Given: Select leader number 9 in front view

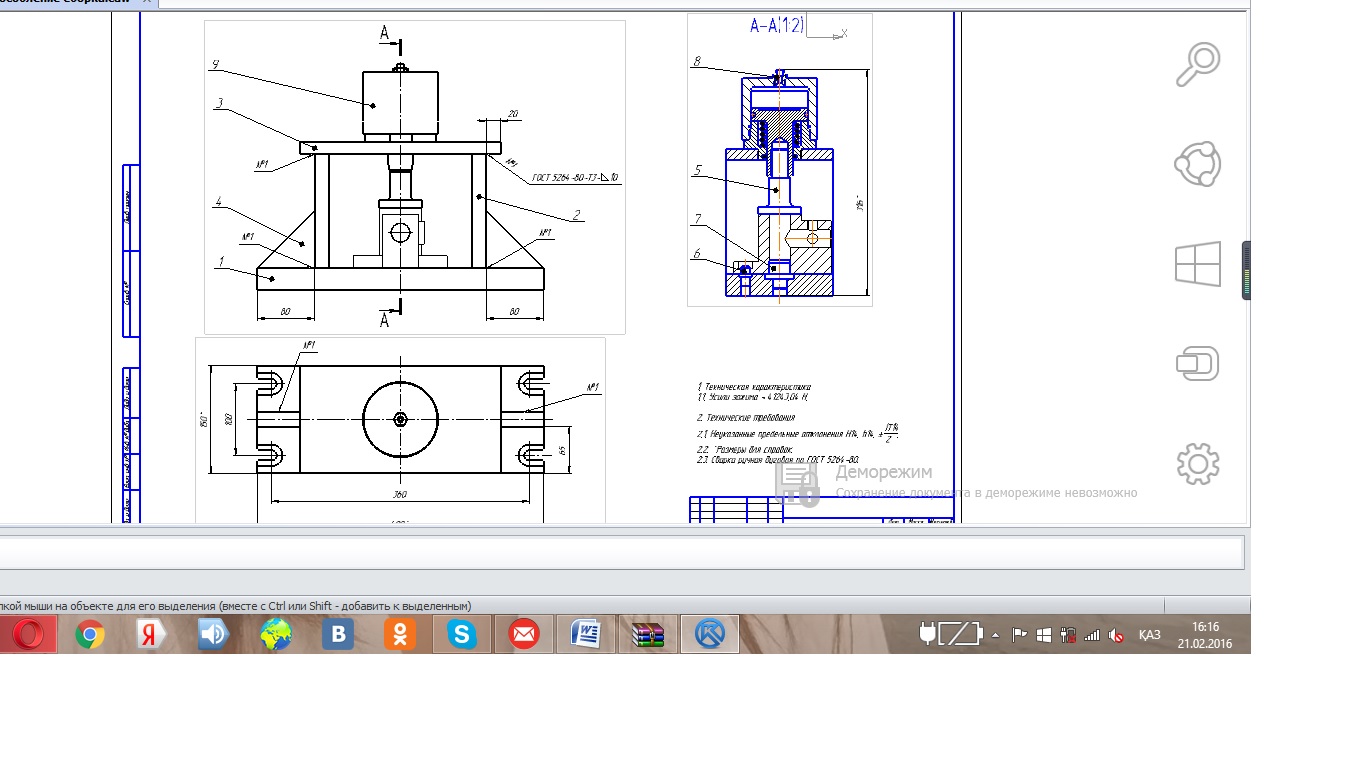Looking at the screenshot, I should tap(214, 66).
